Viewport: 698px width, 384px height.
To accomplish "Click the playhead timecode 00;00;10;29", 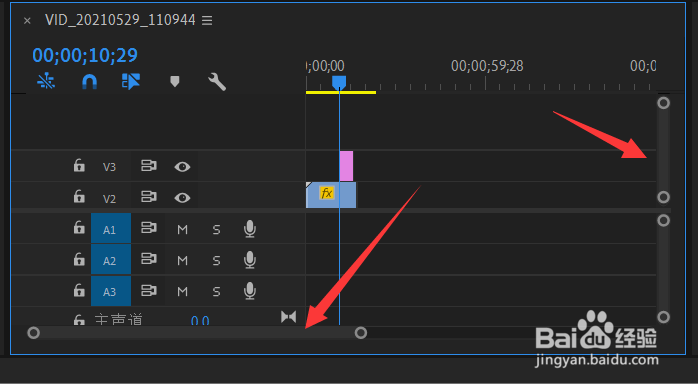I will (85, 55).
